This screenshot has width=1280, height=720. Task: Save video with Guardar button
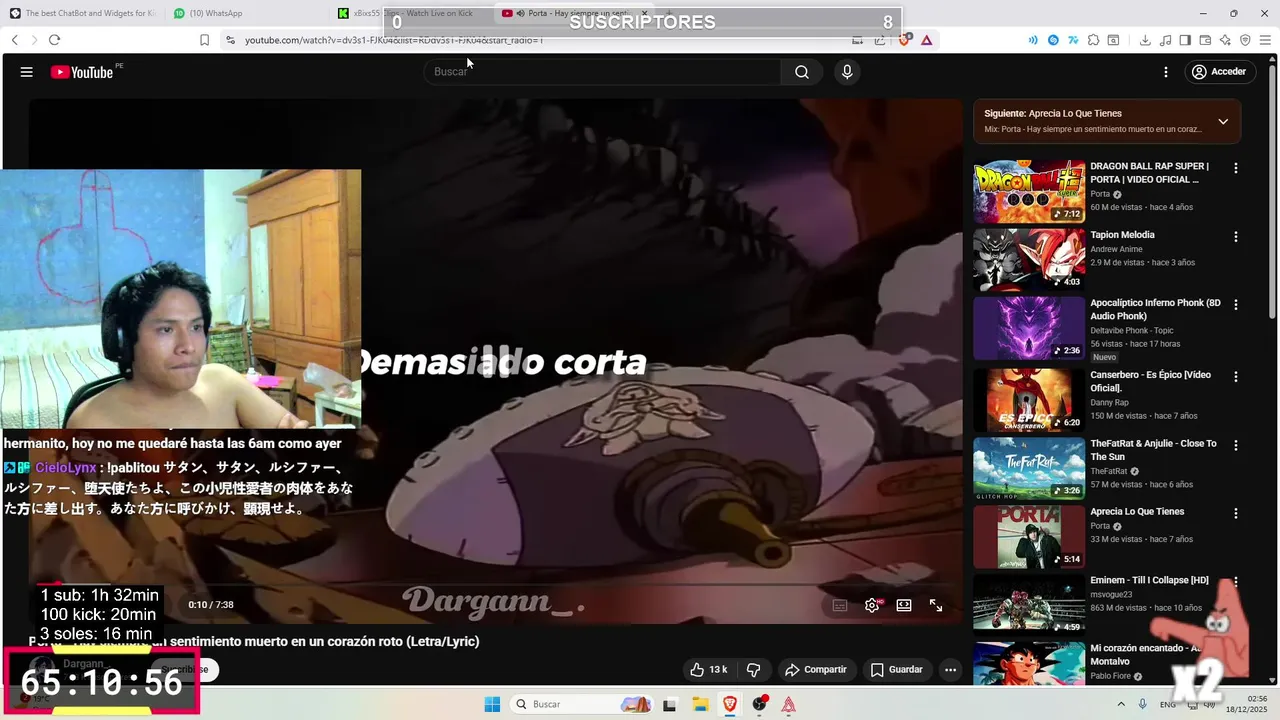coord(897,669)
